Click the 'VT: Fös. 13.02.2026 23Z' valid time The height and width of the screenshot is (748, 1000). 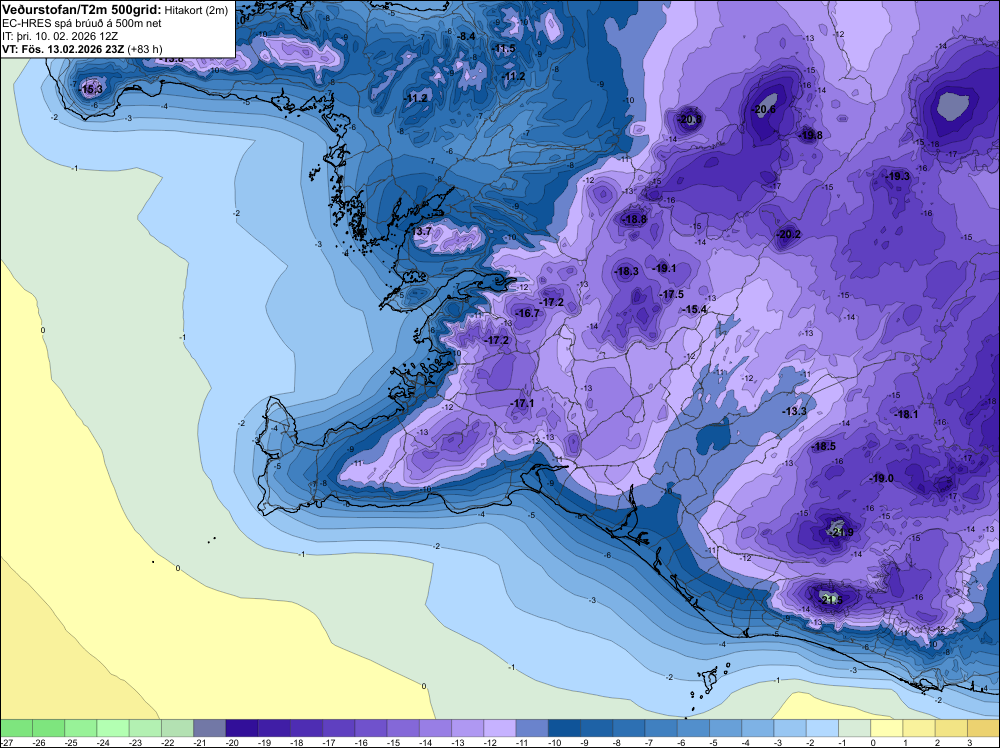click(63, 49)
